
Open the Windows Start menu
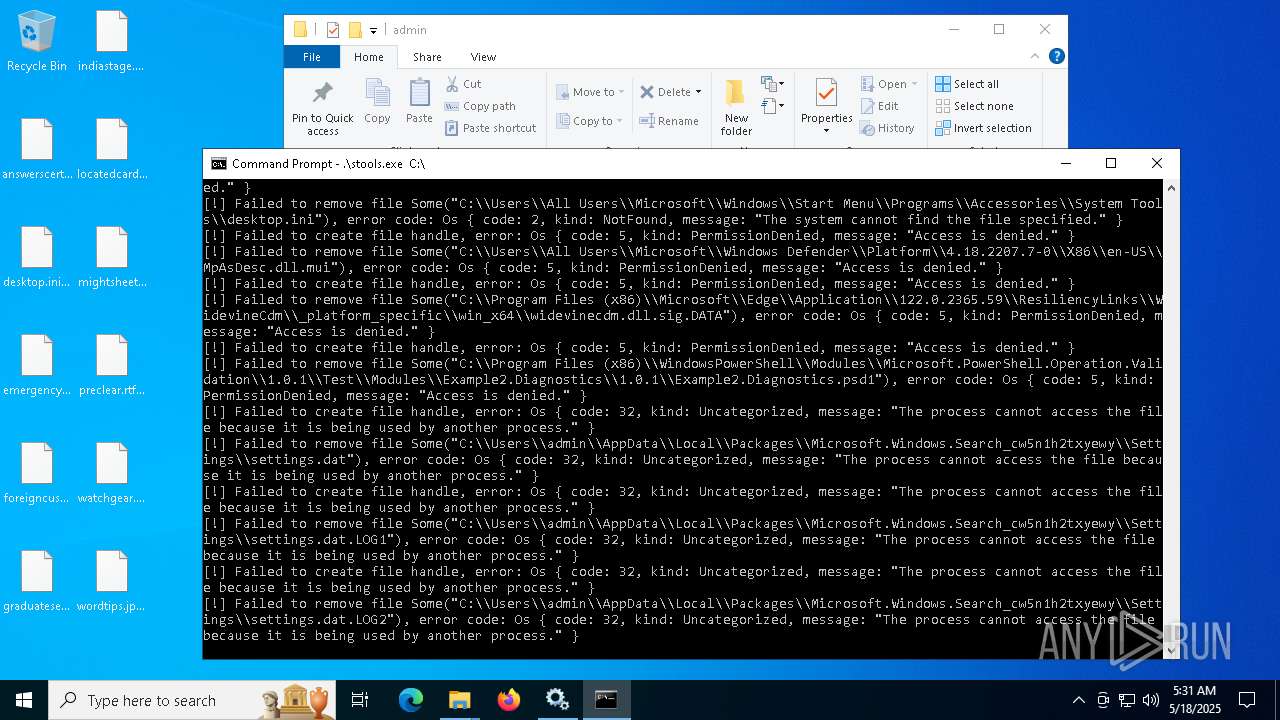(24, 700)
